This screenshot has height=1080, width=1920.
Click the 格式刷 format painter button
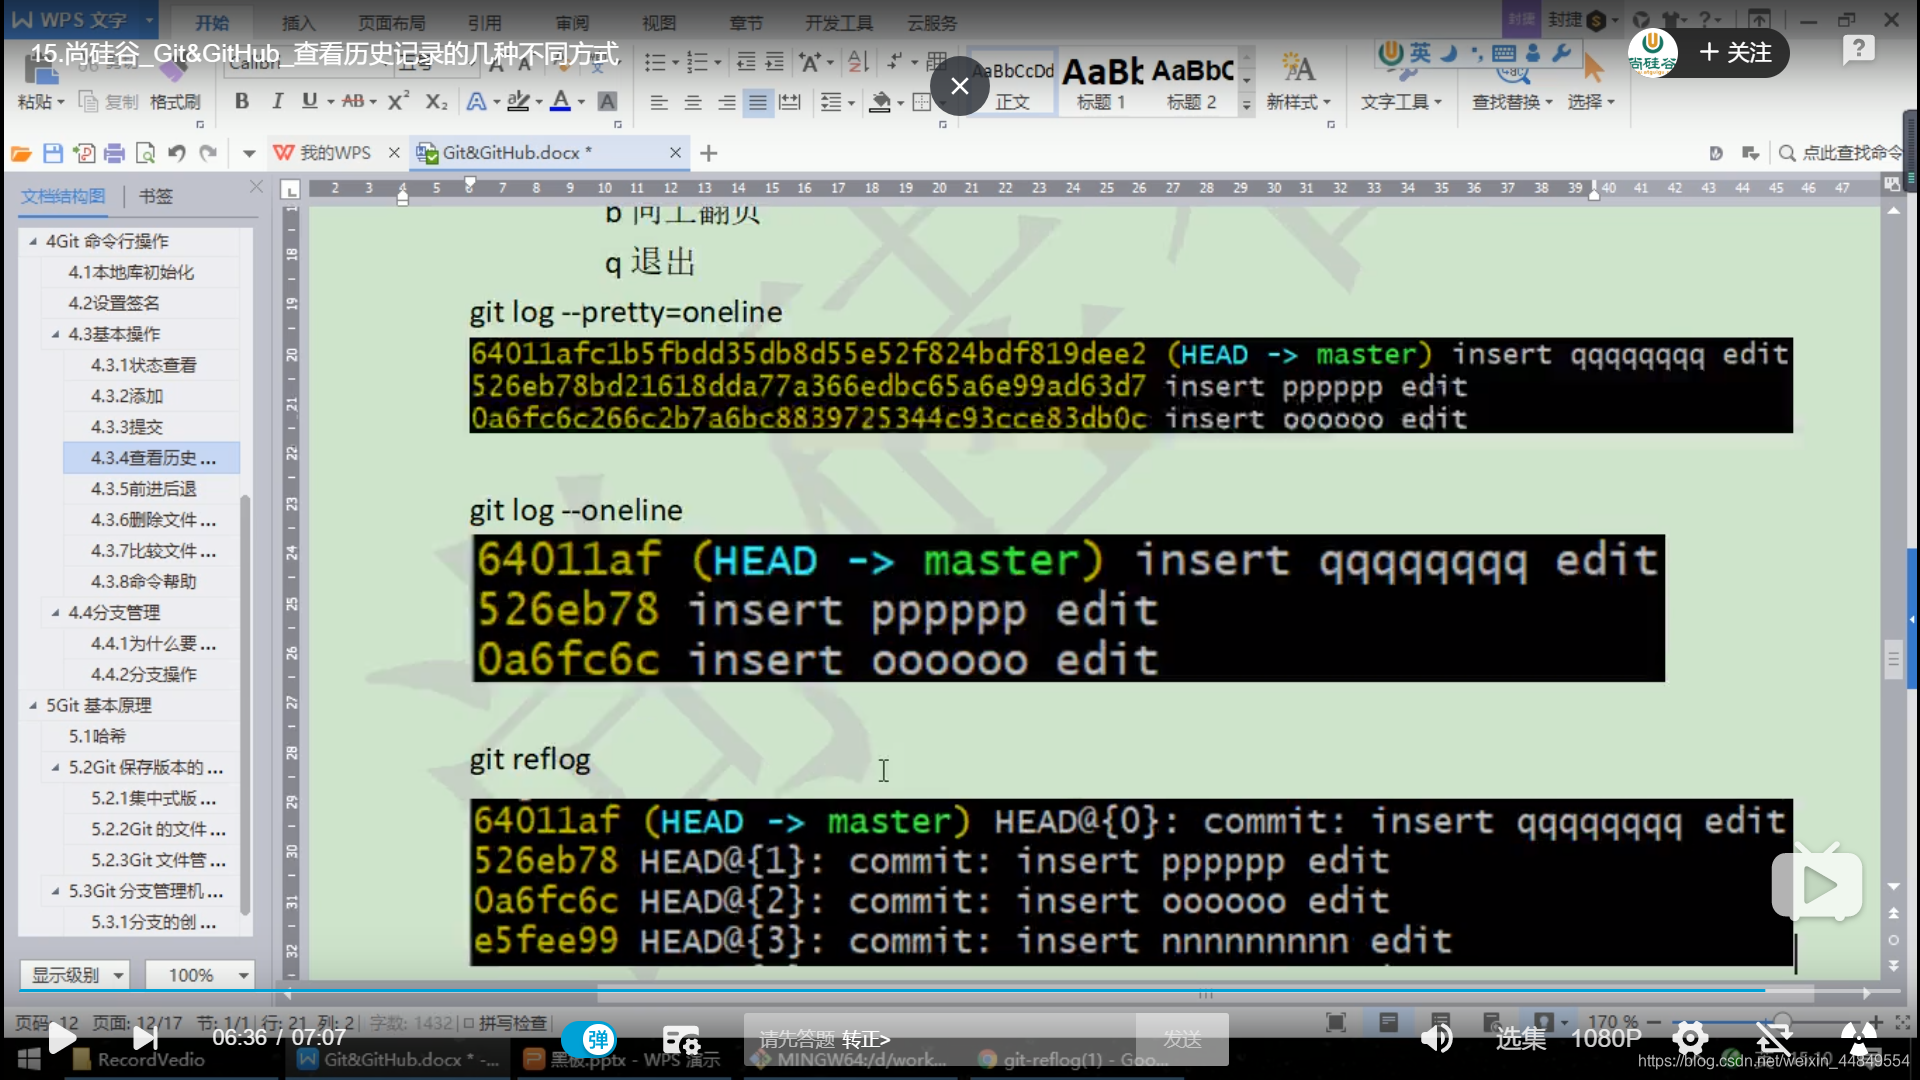175,102
